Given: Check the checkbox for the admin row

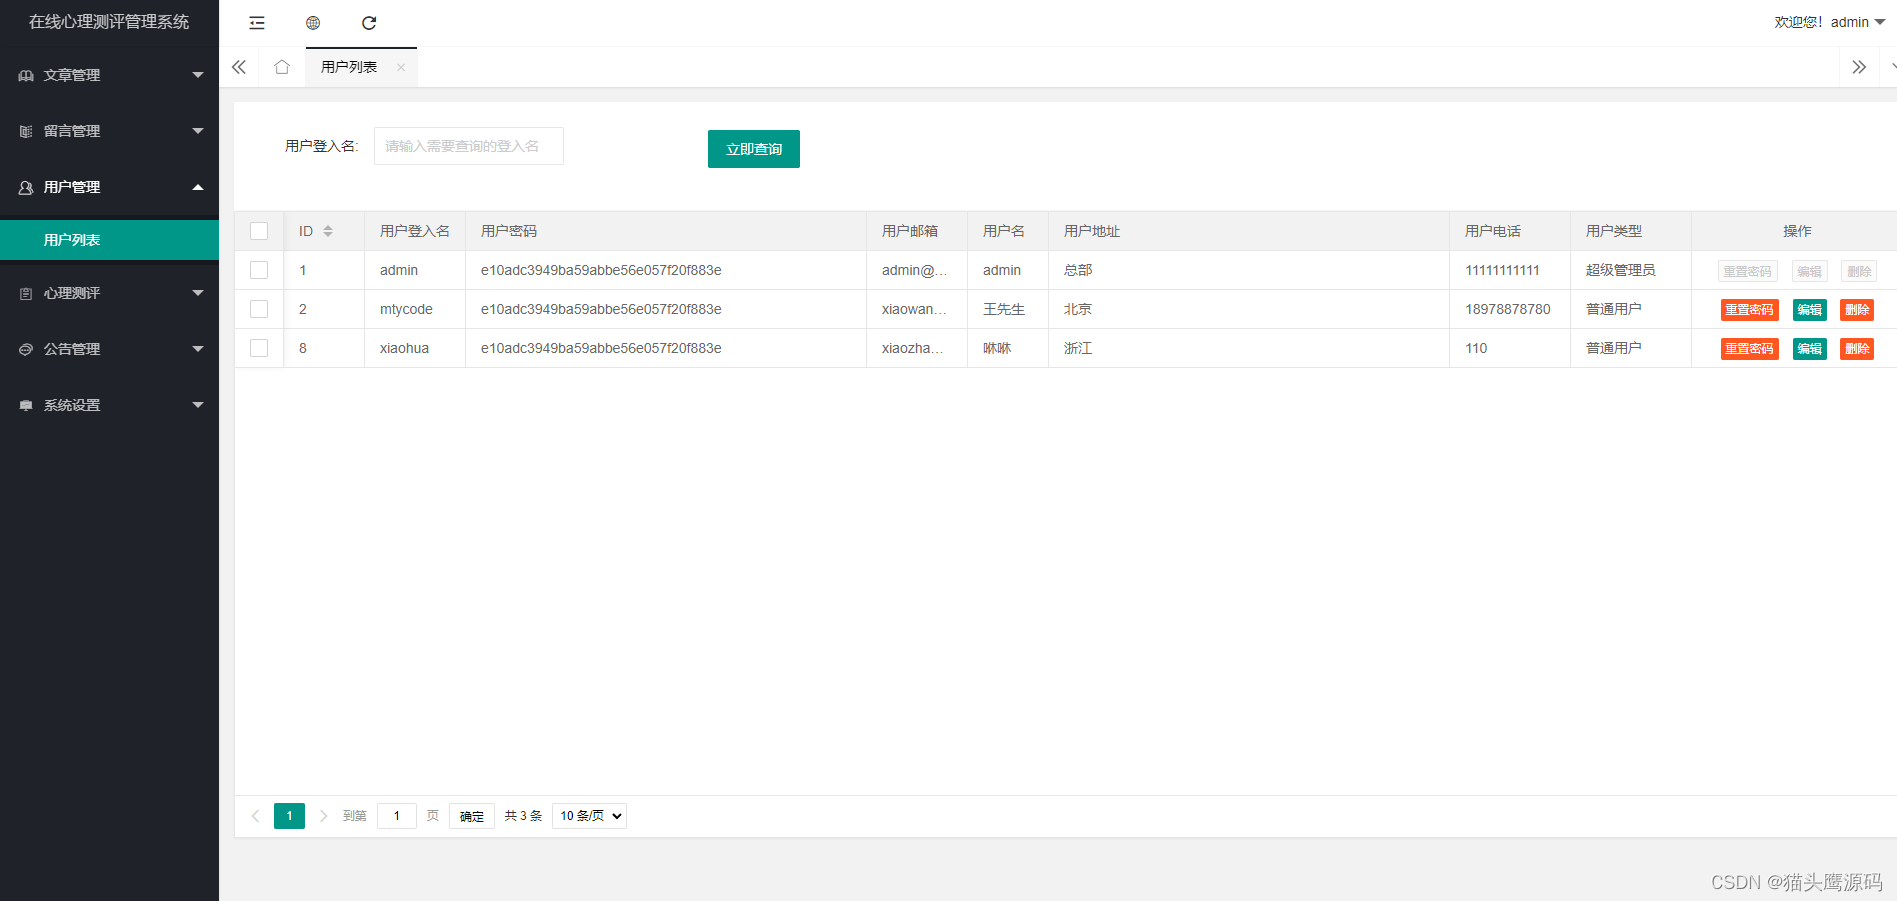Looking at the screenshot, I should (x=259, y=270).
